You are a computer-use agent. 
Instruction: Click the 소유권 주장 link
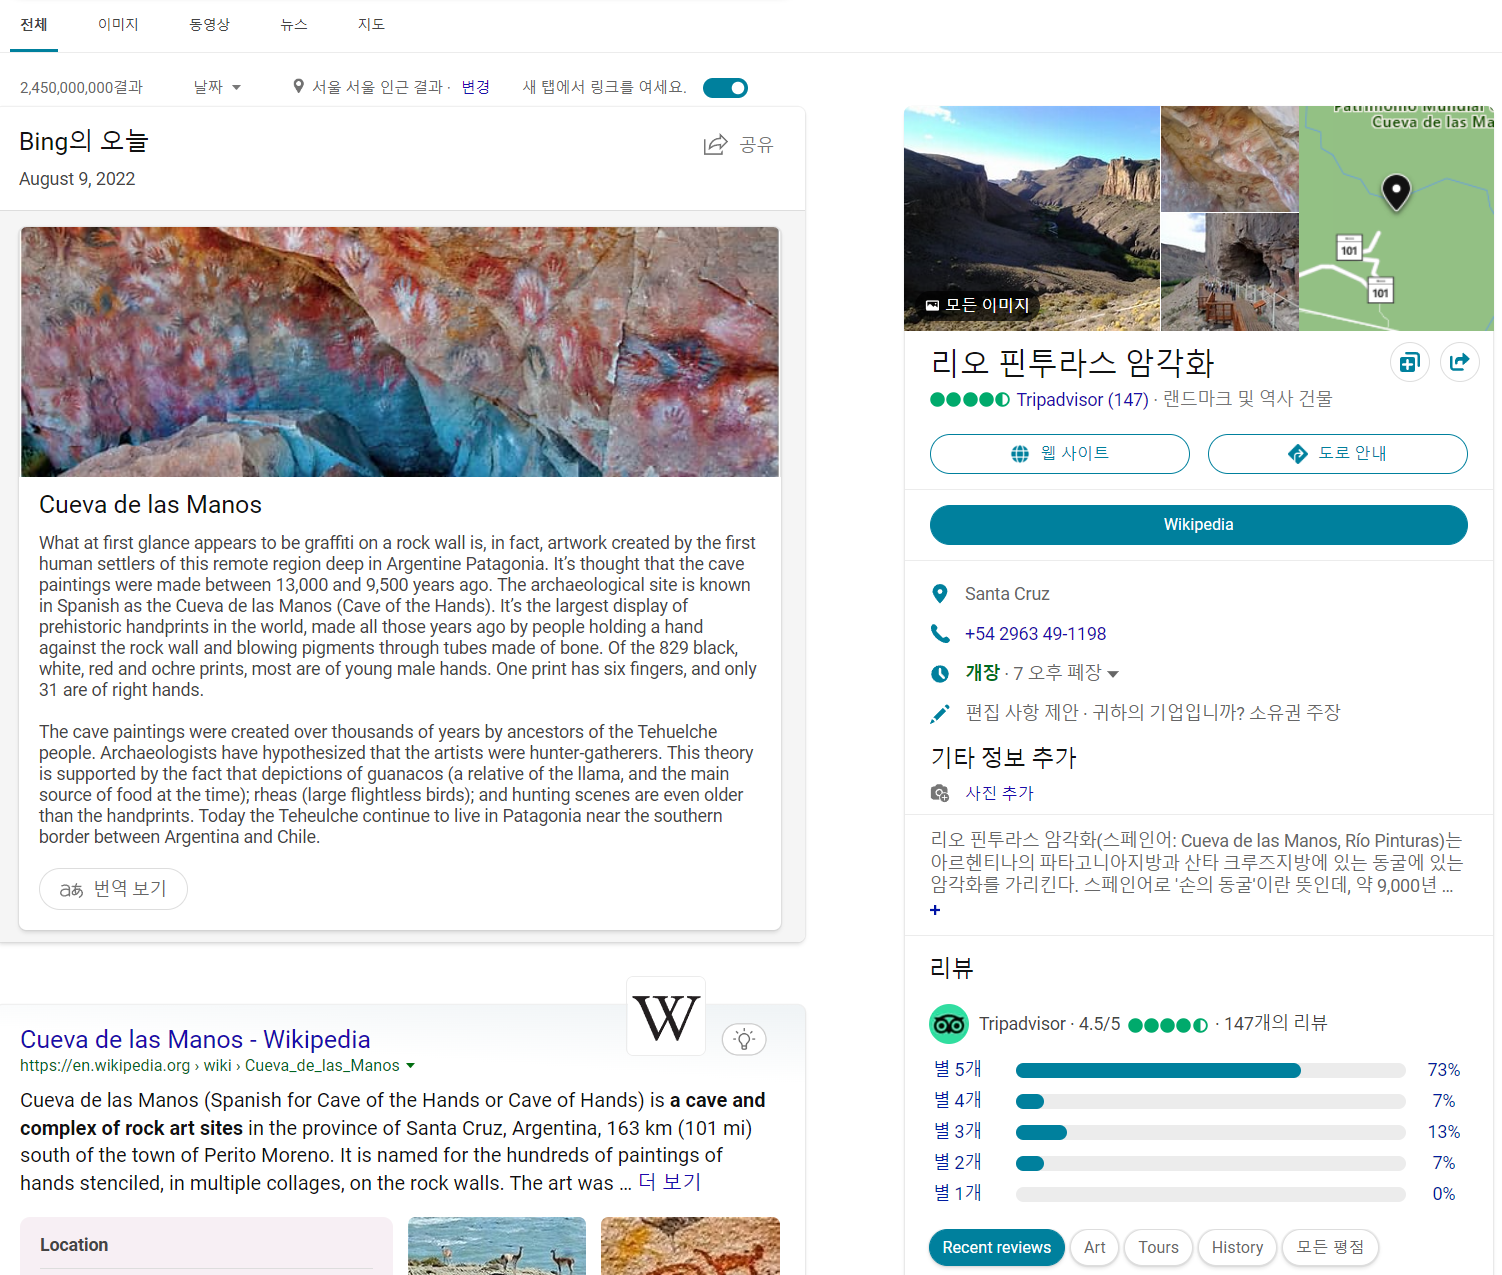tap(1295, 713)
